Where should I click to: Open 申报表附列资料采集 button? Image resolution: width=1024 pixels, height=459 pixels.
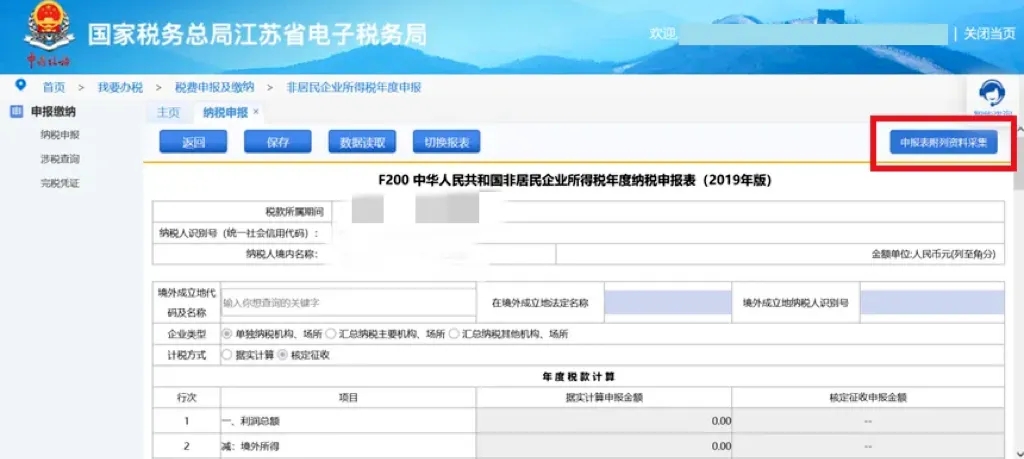[944, 142]
